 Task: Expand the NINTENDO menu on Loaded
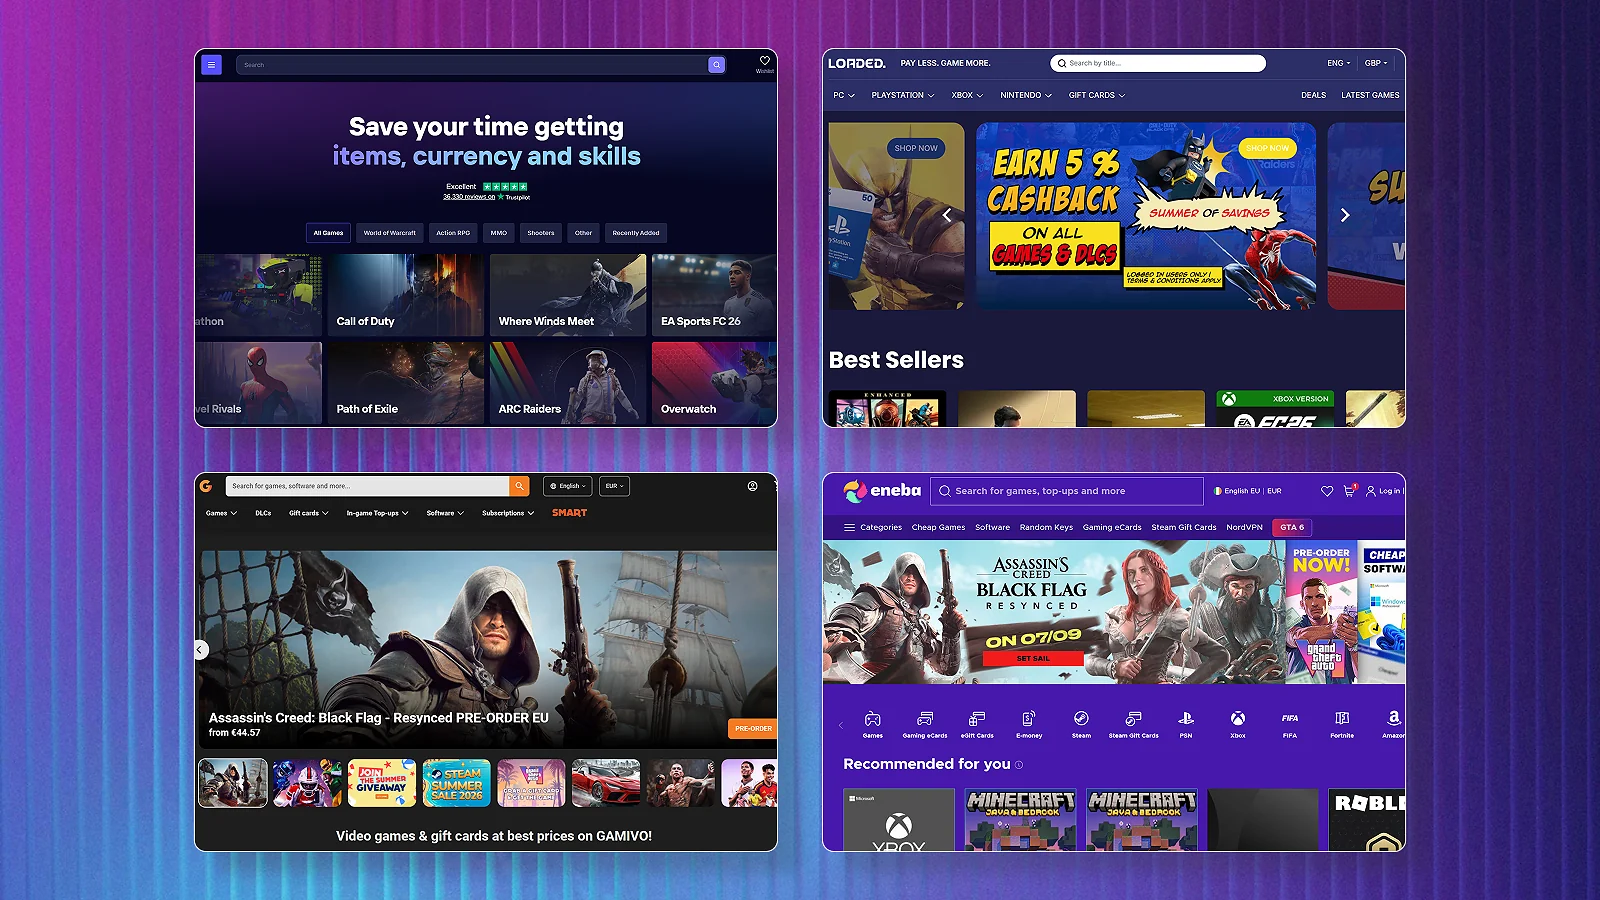tap(1026, 95)
